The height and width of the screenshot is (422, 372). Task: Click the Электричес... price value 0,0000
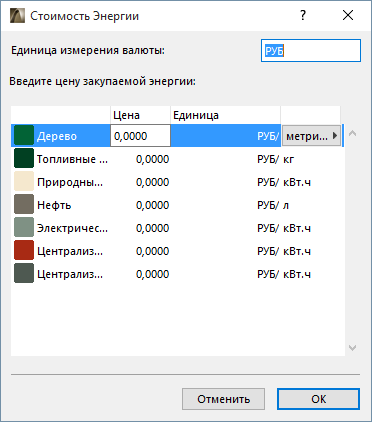point(152,228)
